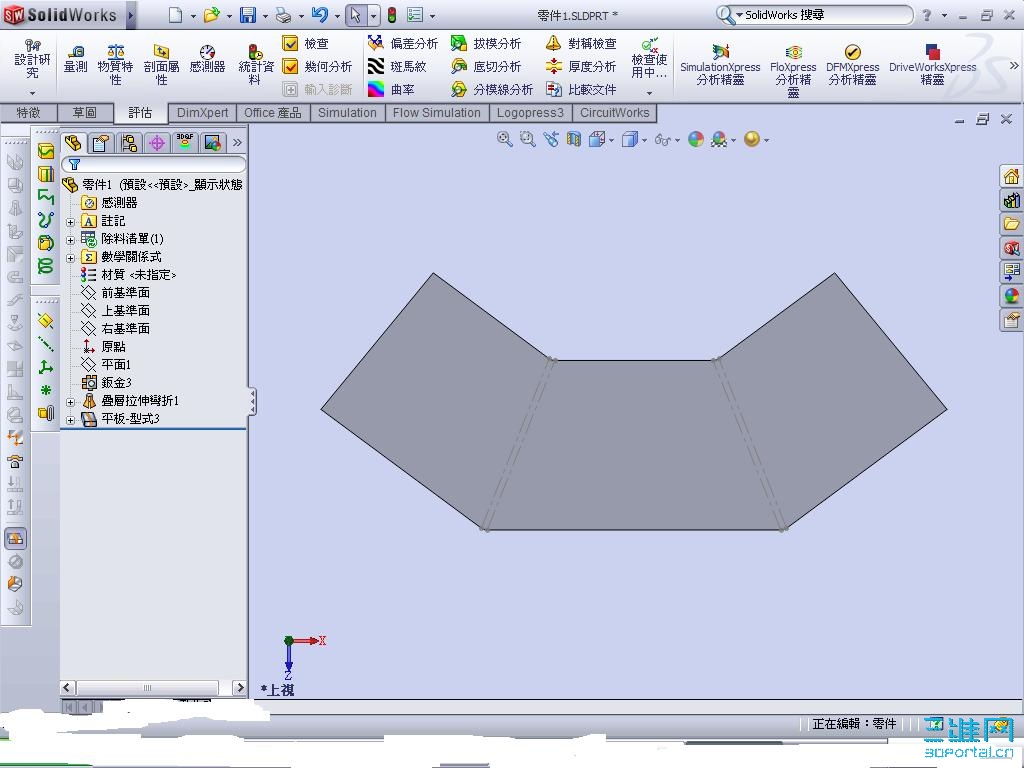Click the Zoom to Area icon
This screenshot has height=768, width=1024.
(527, 139)
